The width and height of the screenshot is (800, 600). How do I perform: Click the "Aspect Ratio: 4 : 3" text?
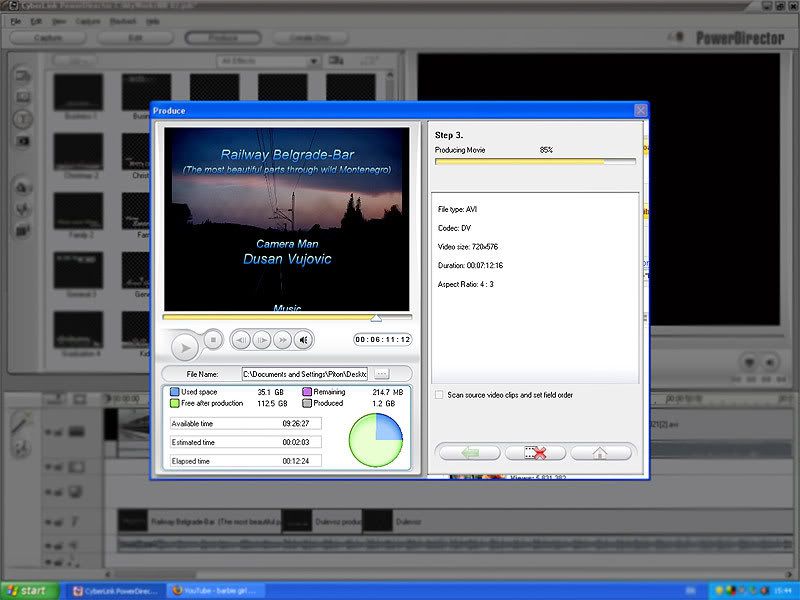point(465,284)
